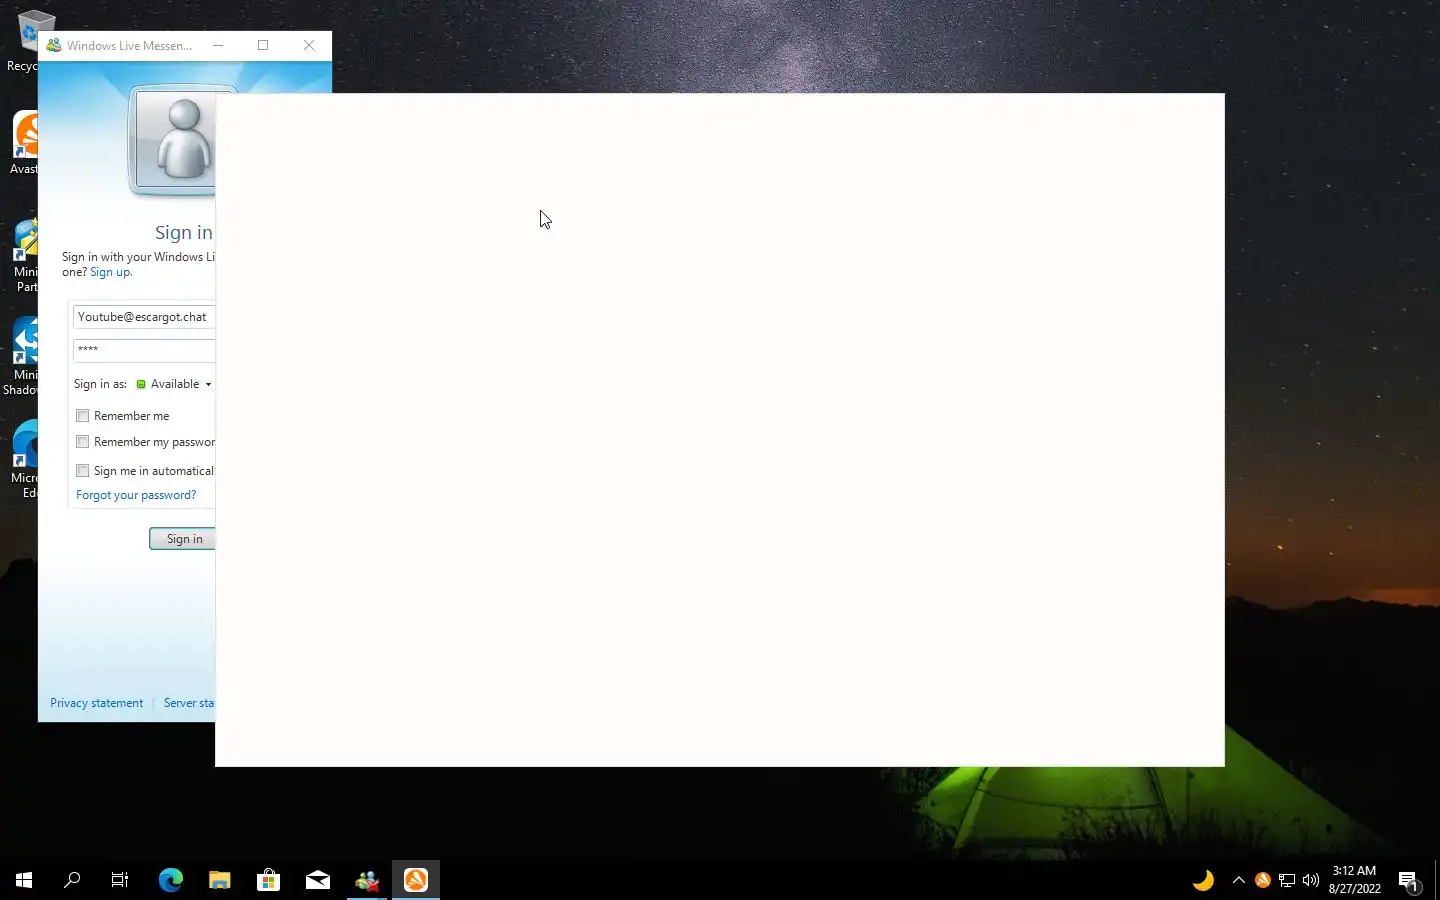Check the Remember me checkbox
The height and width of the screenshot is (900, 1440).
pos(83,416)
